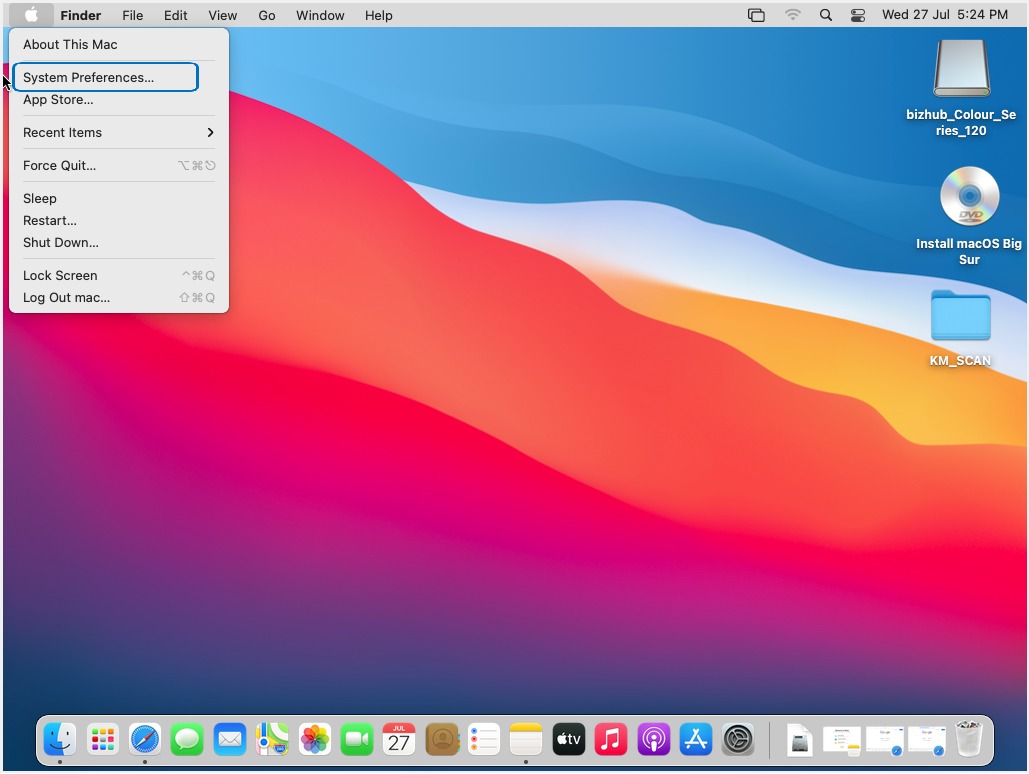Select the KM_SCAN folder on desktop

[960, 318]
